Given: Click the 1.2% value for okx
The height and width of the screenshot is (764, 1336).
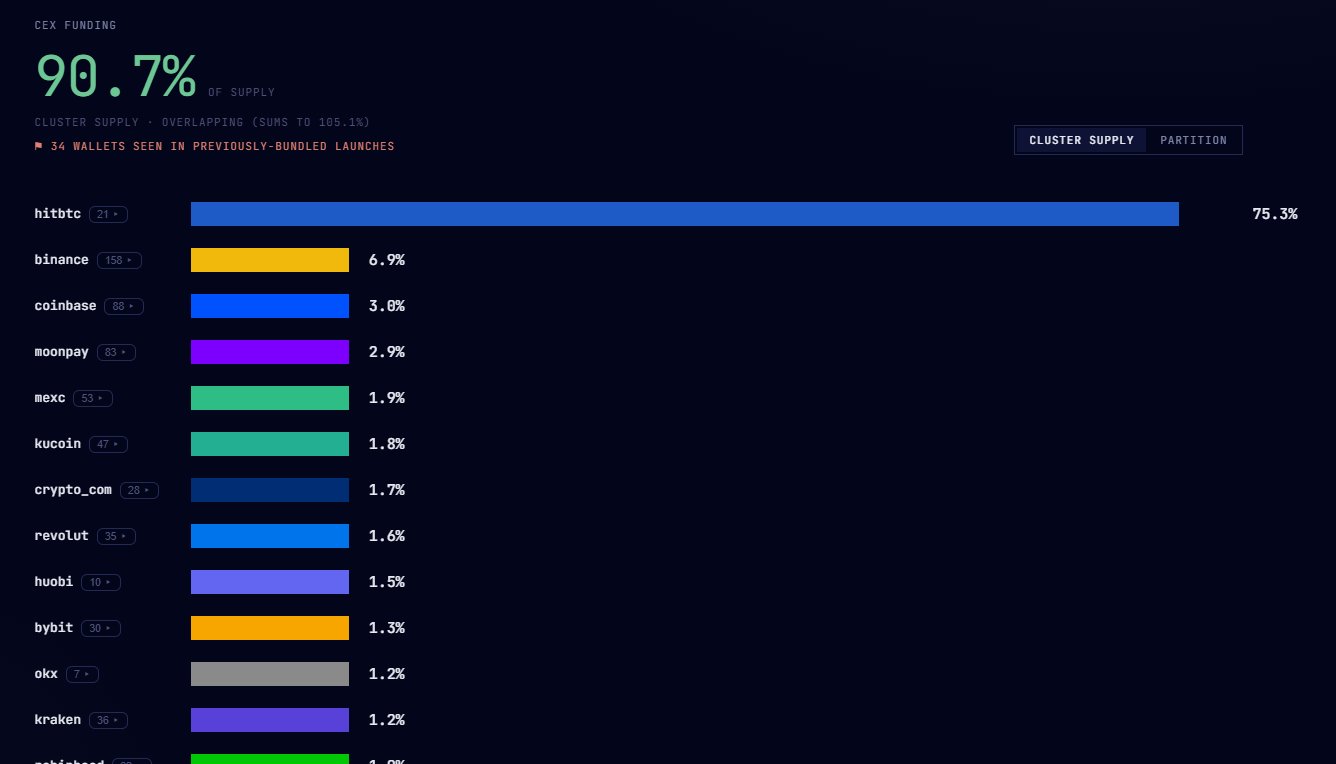Looking at the screenshot, I should [387, 674].
